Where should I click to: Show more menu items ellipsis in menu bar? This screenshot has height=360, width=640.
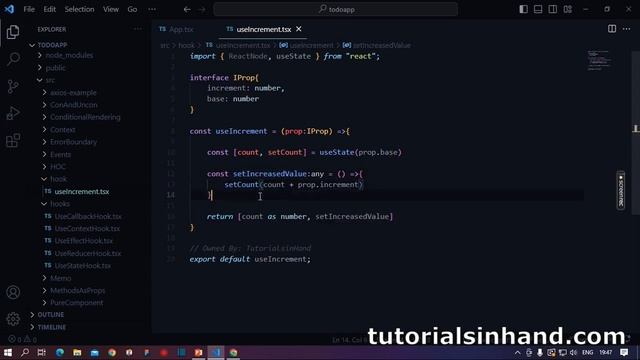(x=152, y=9)
